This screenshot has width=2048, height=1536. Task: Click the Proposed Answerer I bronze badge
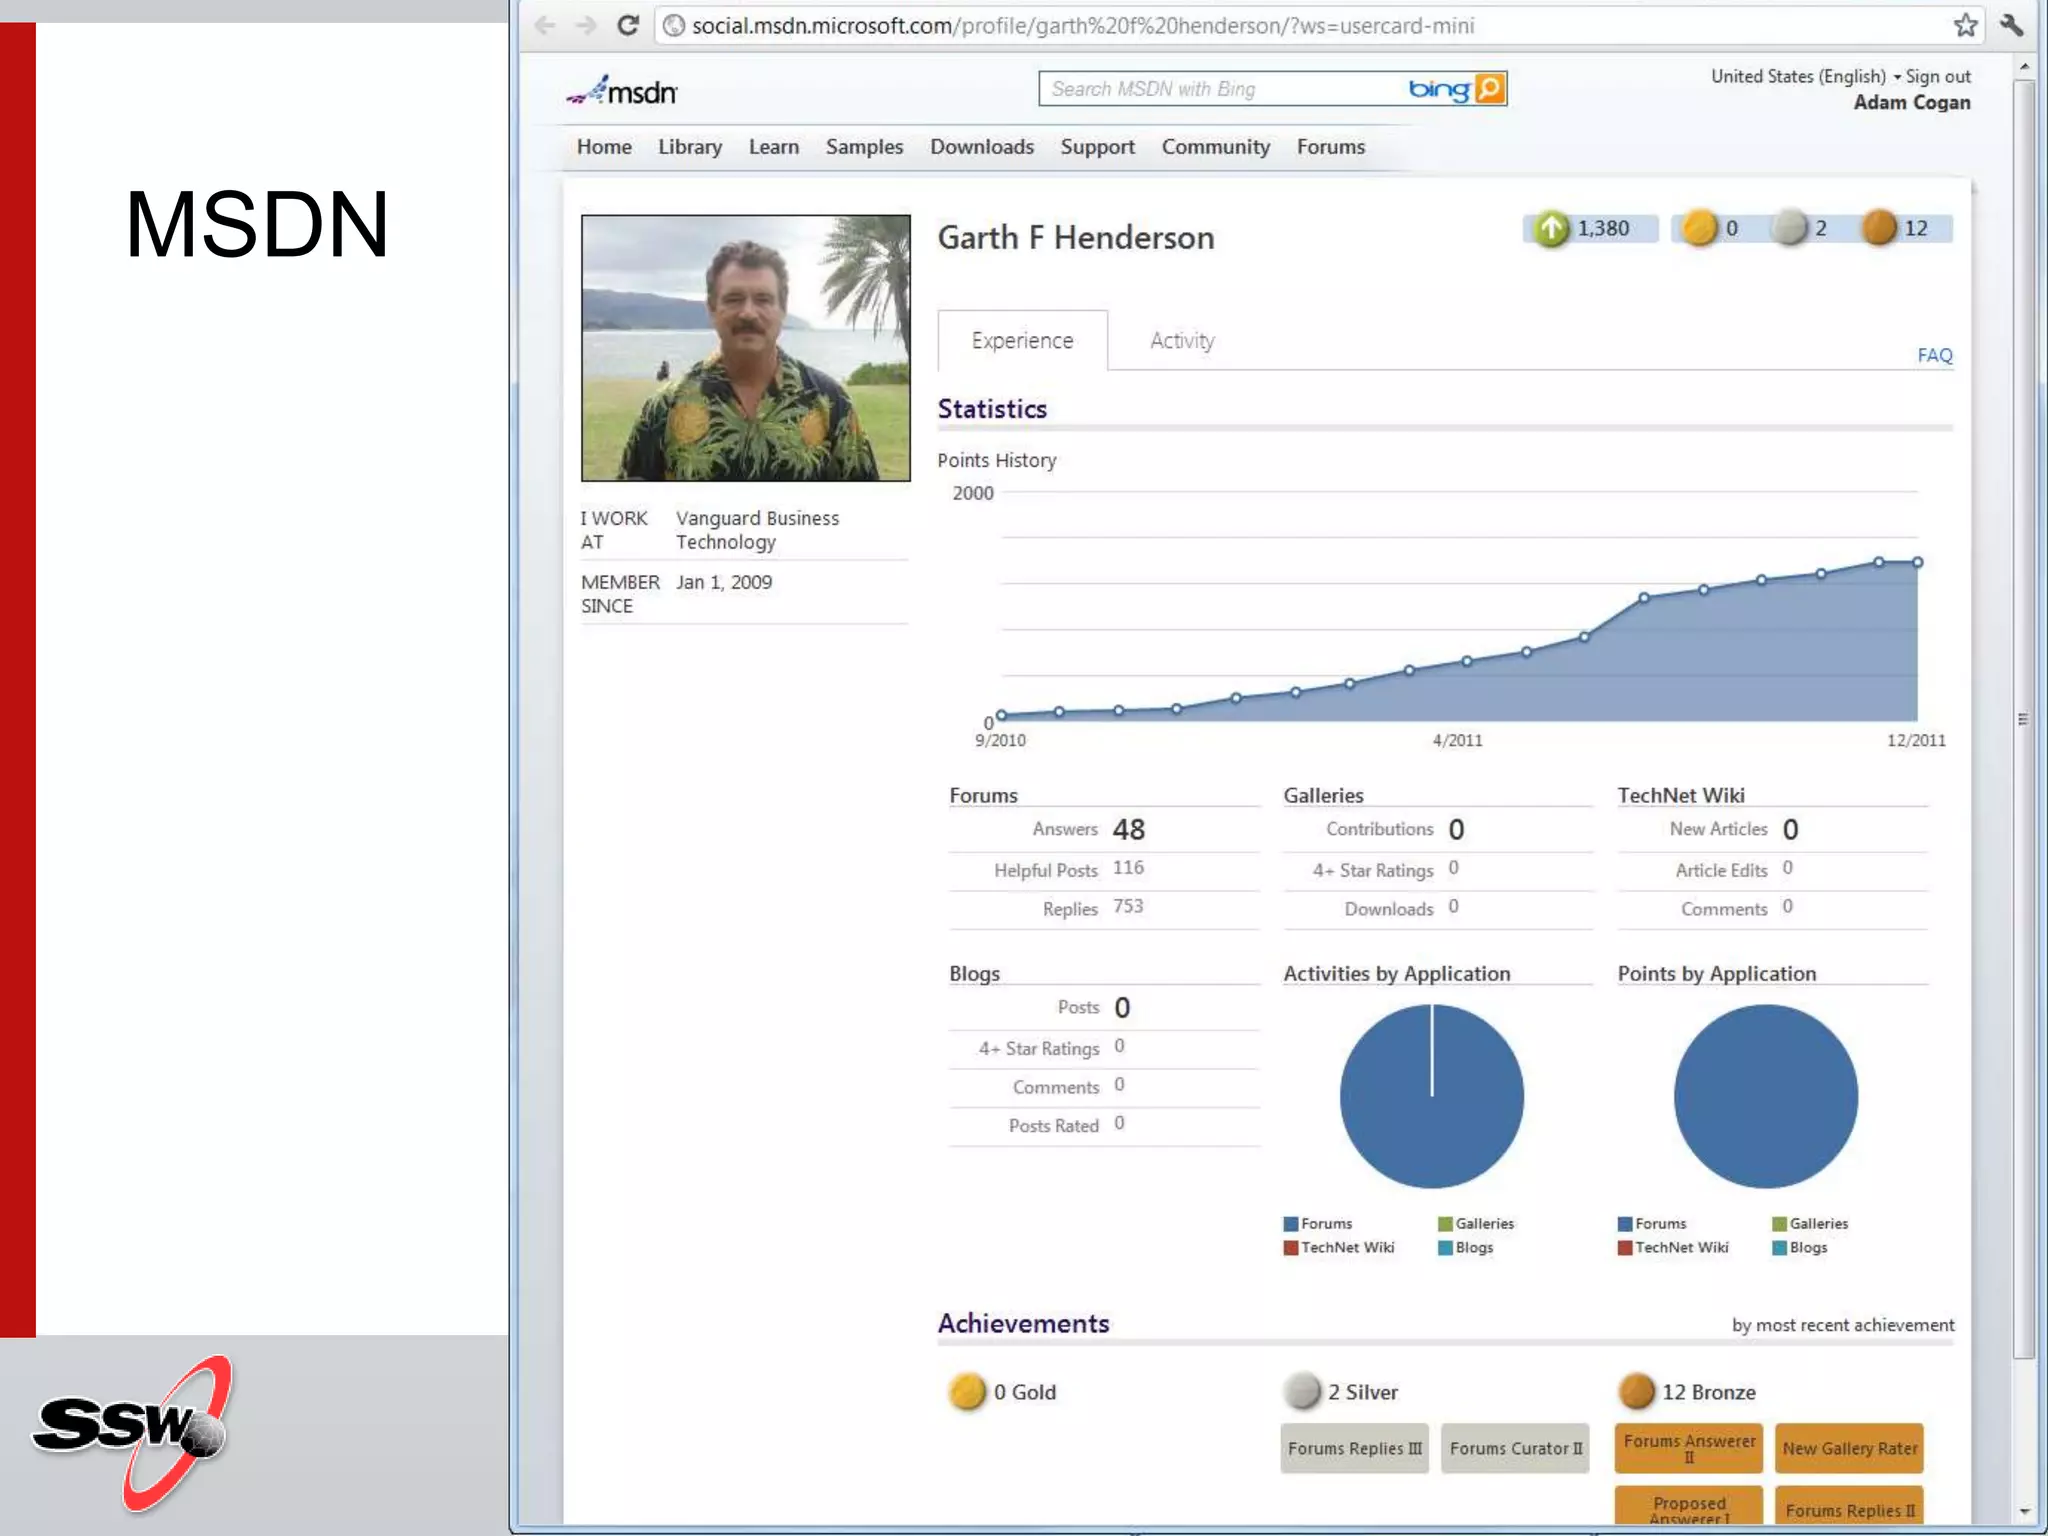(1689, 1507)
